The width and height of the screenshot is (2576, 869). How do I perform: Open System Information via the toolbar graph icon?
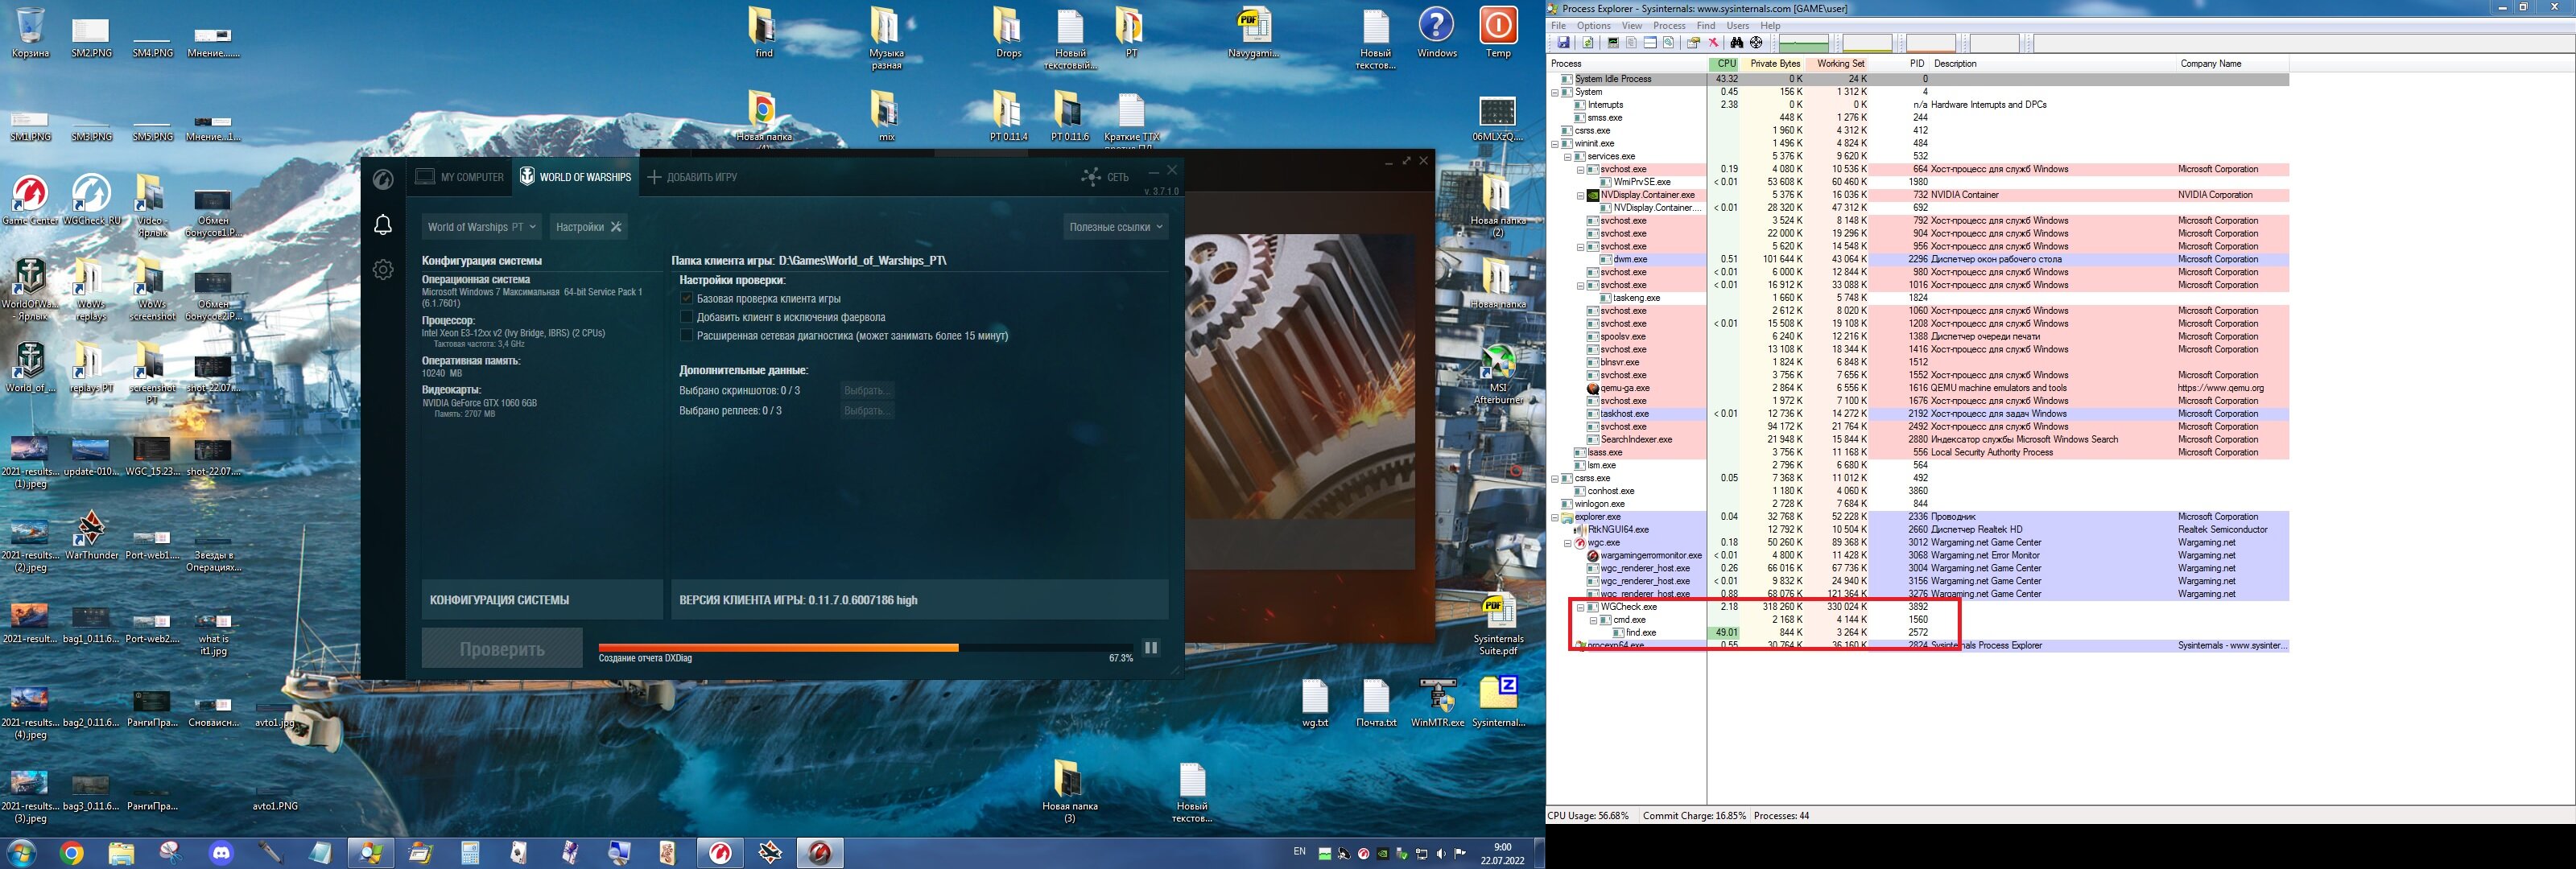1613,43
